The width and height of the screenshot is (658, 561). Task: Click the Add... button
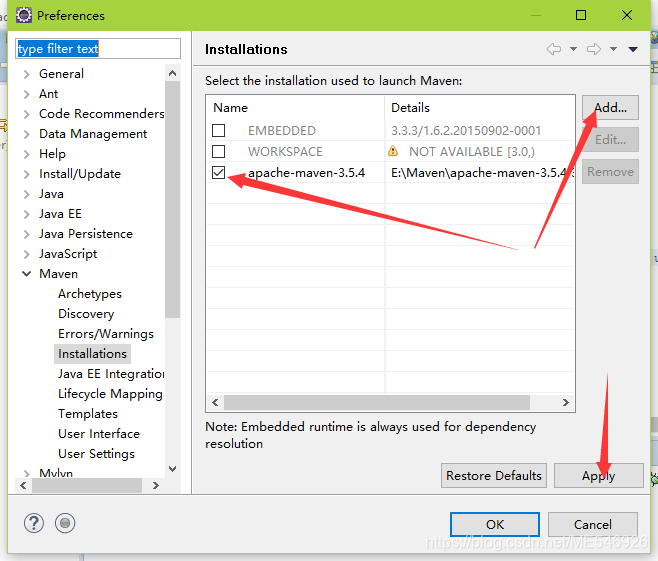[610, 108]
